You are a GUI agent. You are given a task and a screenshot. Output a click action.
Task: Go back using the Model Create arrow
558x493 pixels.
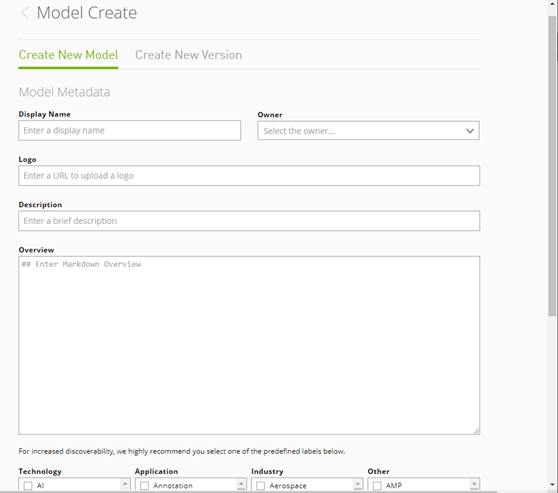(x=25, y=13)
